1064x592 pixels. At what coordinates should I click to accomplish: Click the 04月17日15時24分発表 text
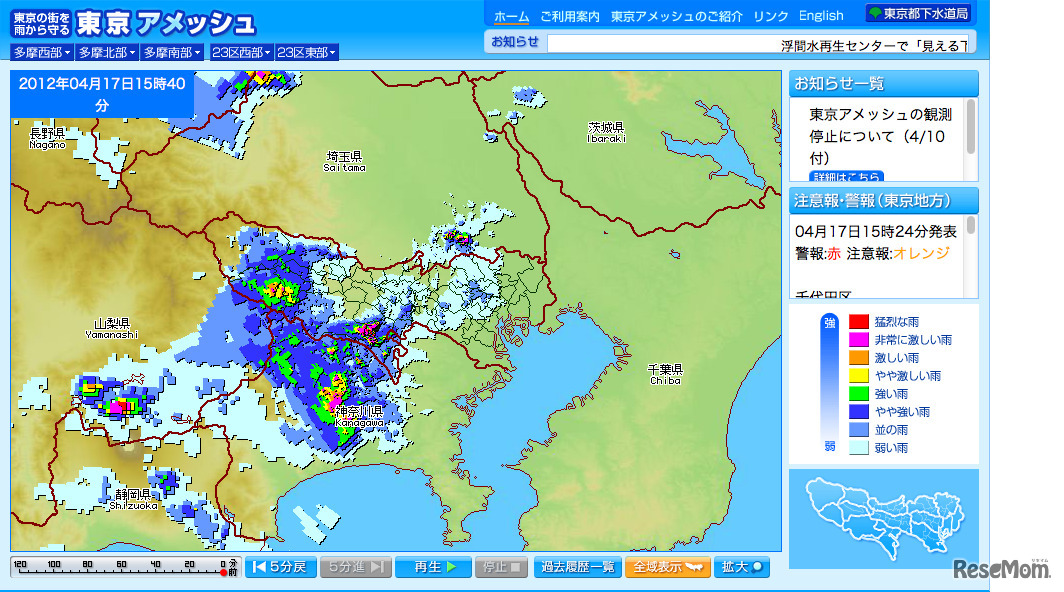point(876,232)
